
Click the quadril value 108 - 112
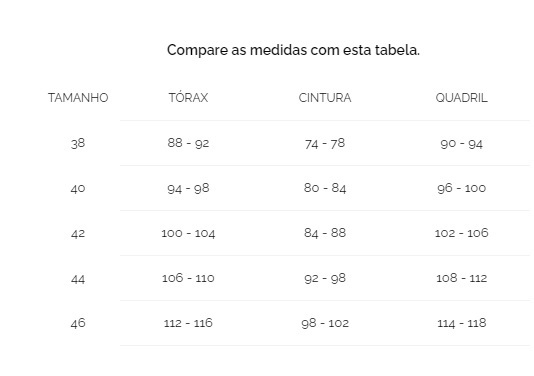(461, 278)
